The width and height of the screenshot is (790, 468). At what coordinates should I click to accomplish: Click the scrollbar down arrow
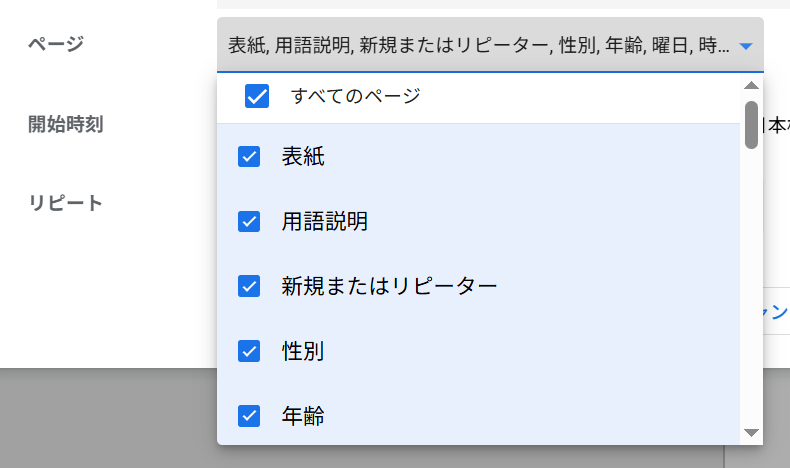click(x=751, y=433)
